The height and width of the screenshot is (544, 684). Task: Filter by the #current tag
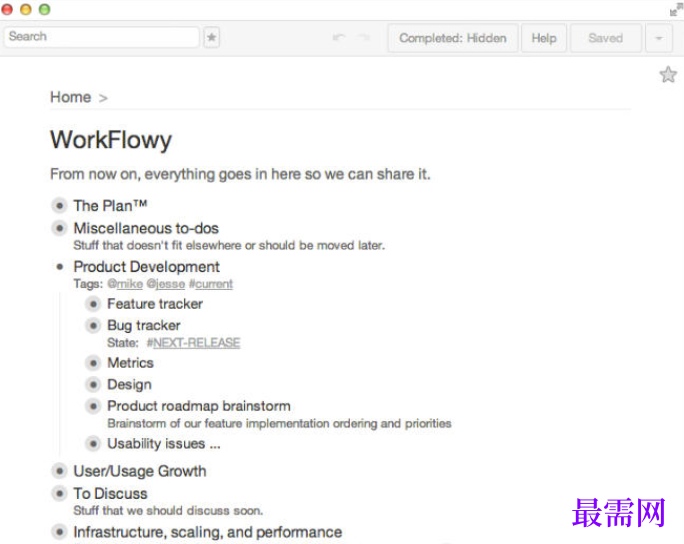pos(211,284)
